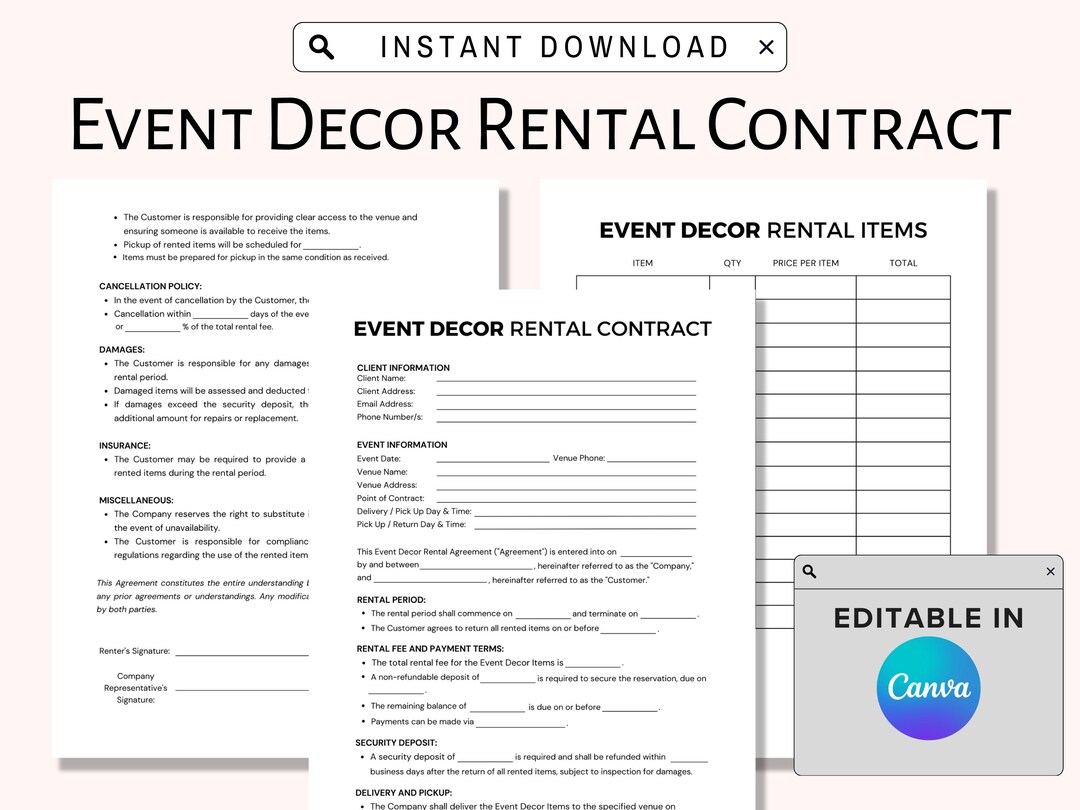Click the magnifying glass in the Instant Download bar
Image resolution: width=1080 pixels, height=810 pixels.
(x=322, y=46)
